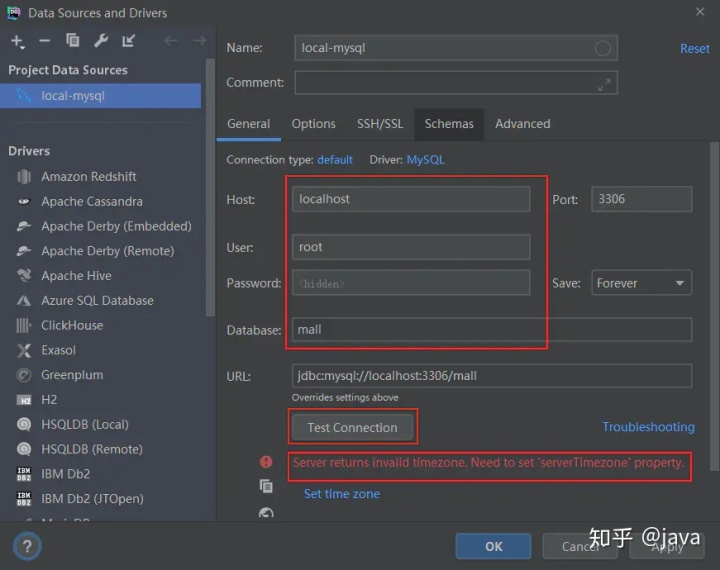720x570 pixels.
Task: Open the Save password dropdown
Action: (x=641, y=283)
